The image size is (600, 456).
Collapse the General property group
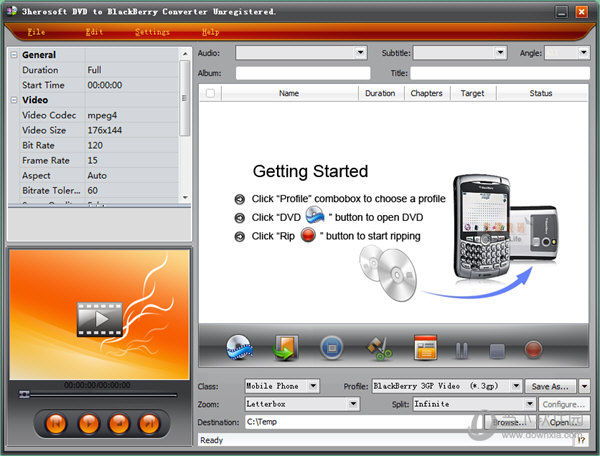(14, 55)
